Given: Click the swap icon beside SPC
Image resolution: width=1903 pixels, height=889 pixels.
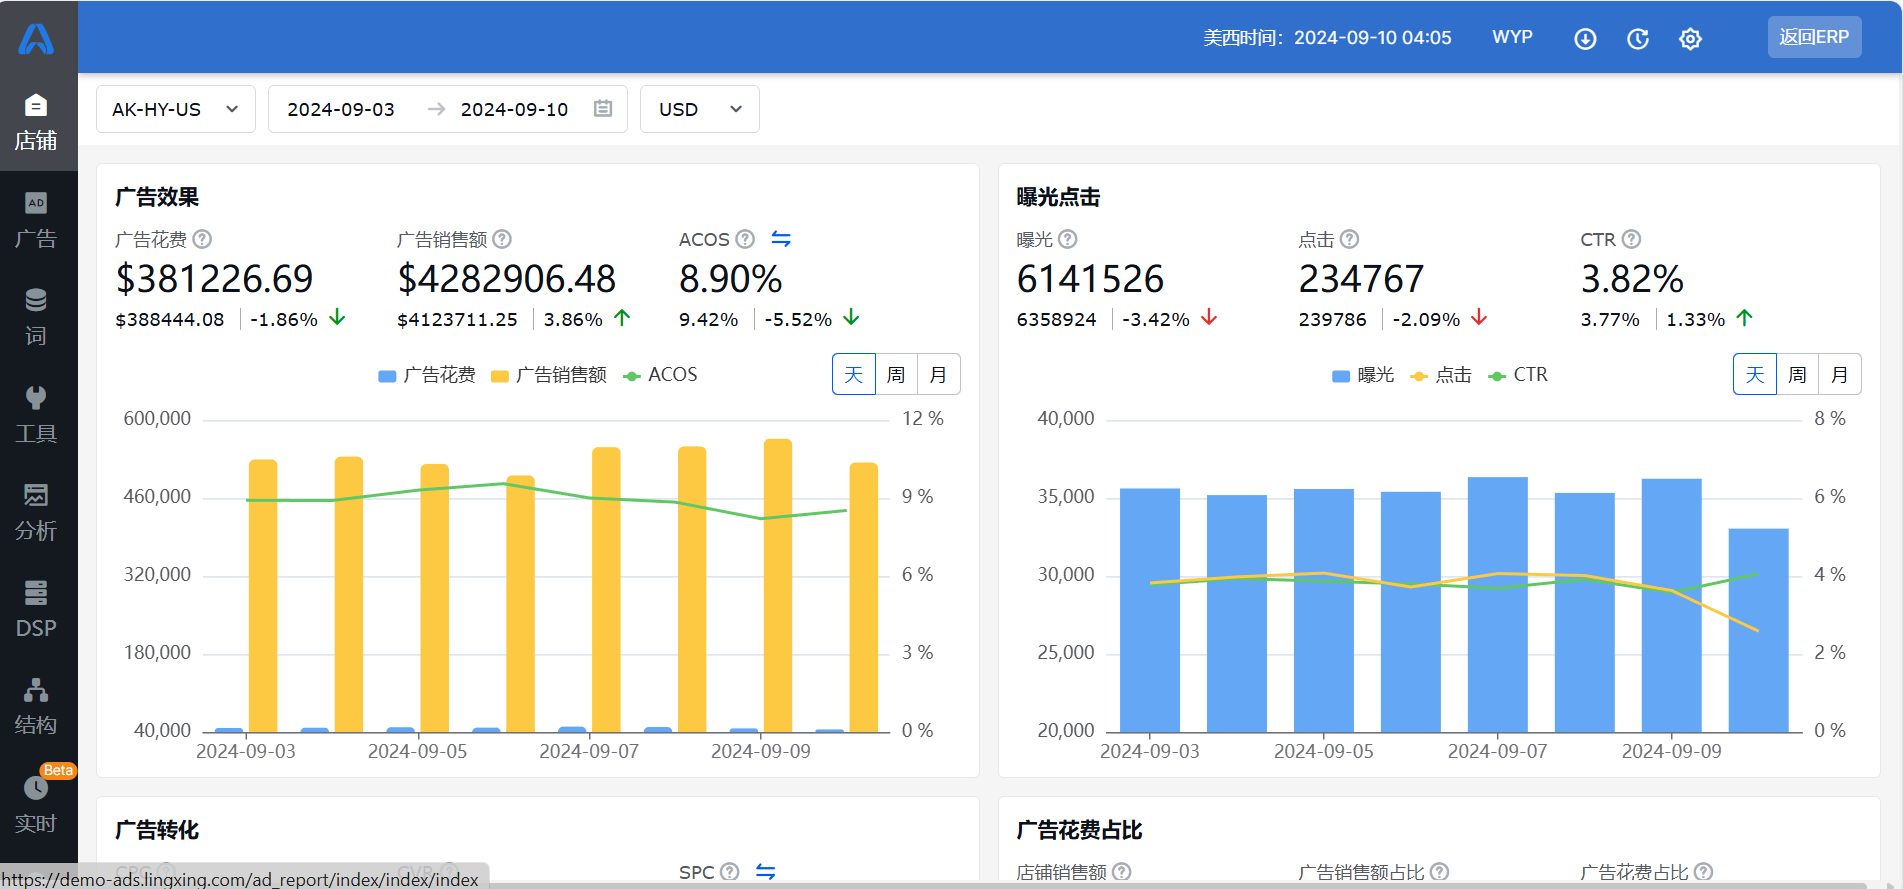Looking at the screenshot, I should pyautogui.click(x=766, y=871).
